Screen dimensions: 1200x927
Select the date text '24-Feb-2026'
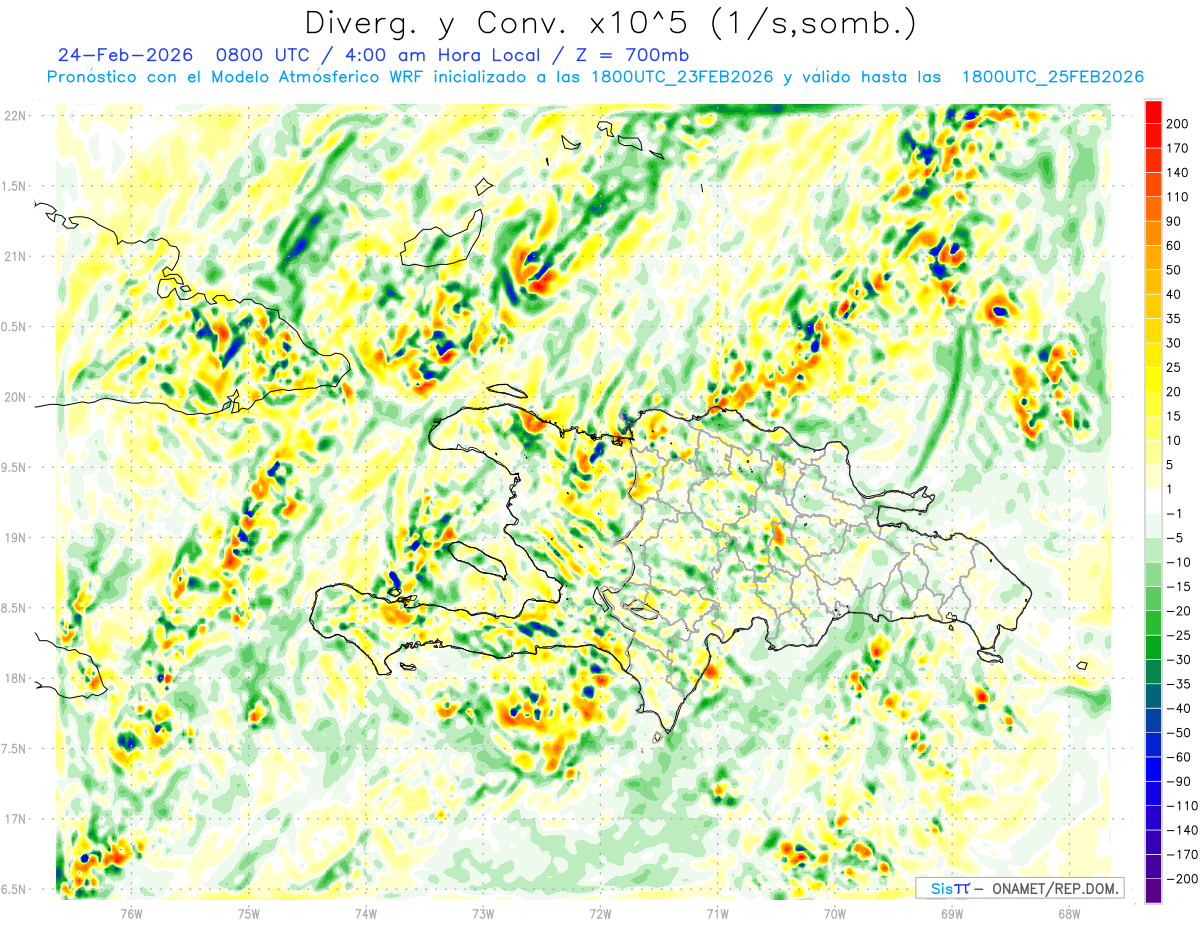click(x=126, y=54)
